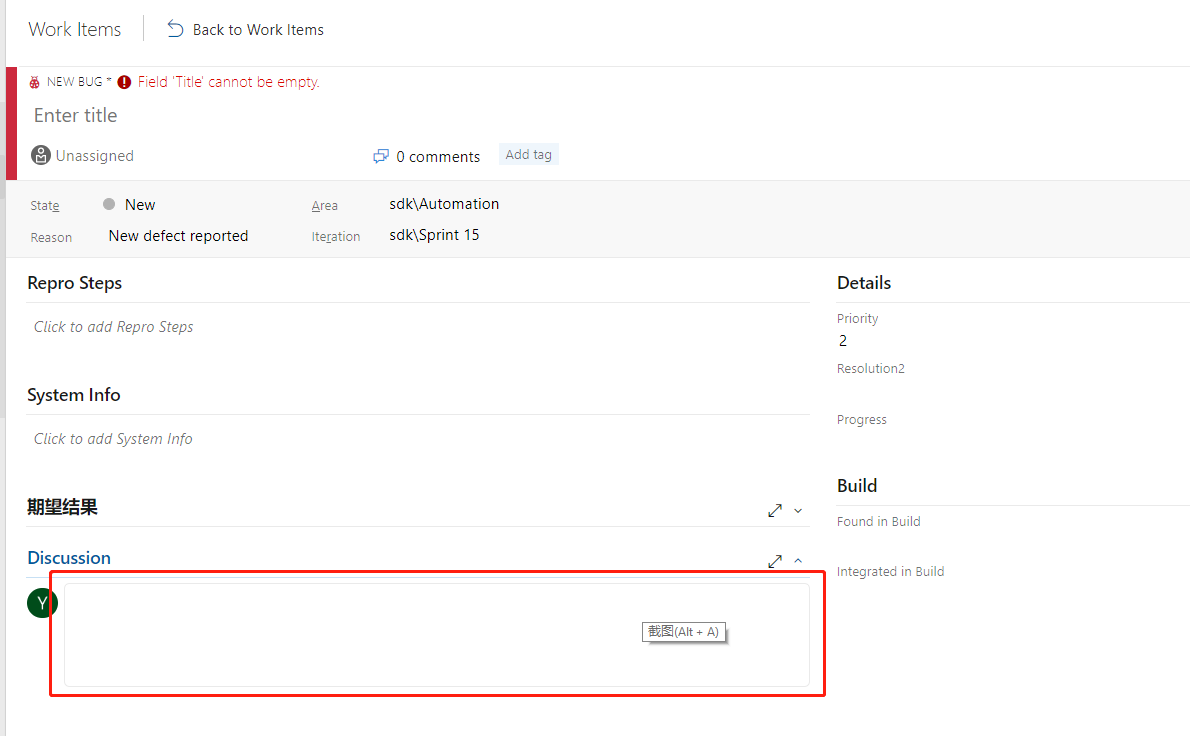This screenshot has height=736, width=1190.
Task: Click the red bug icon
Action: 35,82
